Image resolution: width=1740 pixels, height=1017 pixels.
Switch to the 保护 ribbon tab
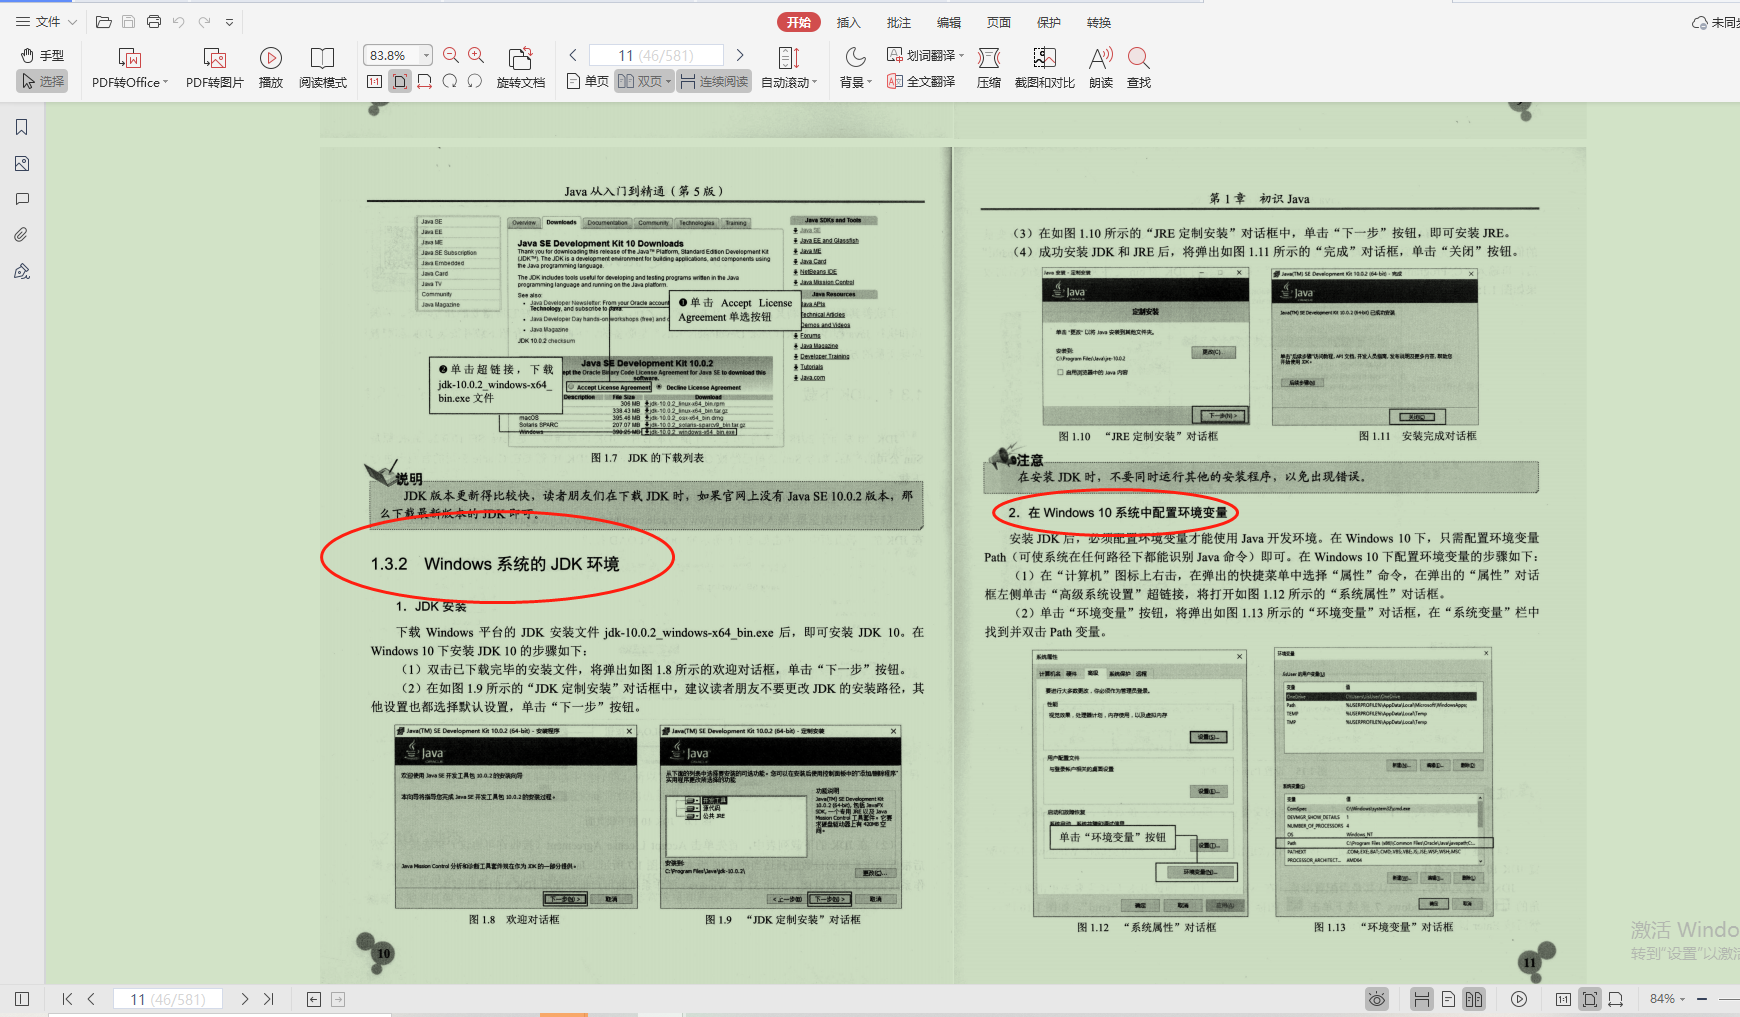(1049, 22)
